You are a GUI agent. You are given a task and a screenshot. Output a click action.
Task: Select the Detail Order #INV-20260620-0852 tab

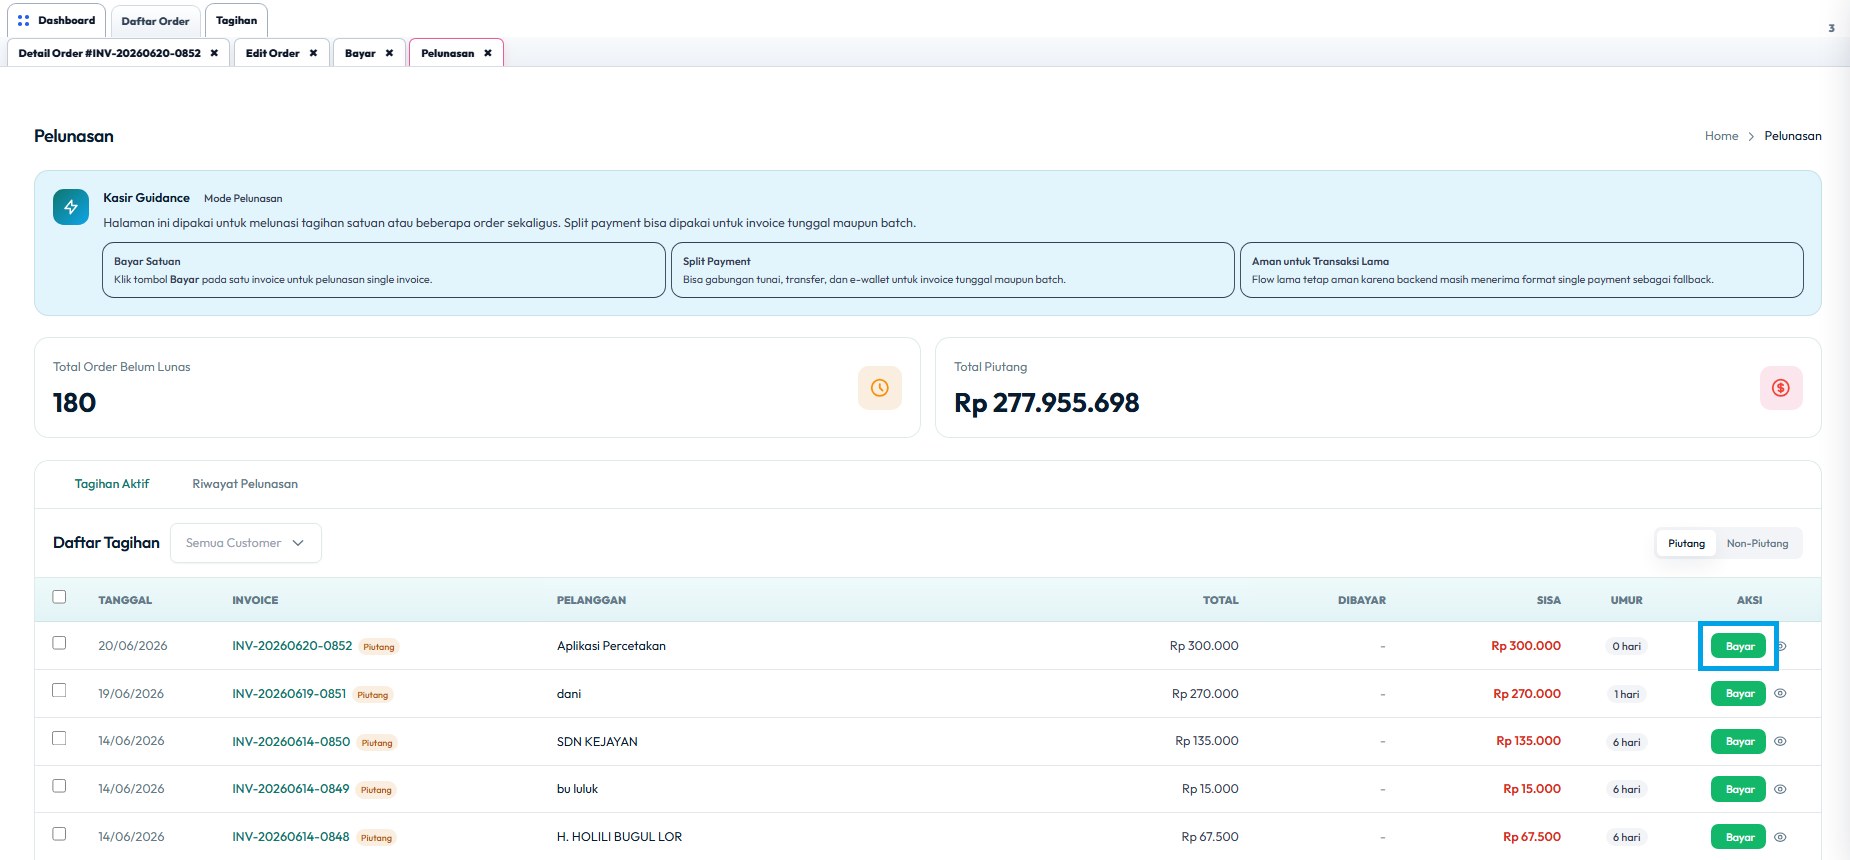109,53
